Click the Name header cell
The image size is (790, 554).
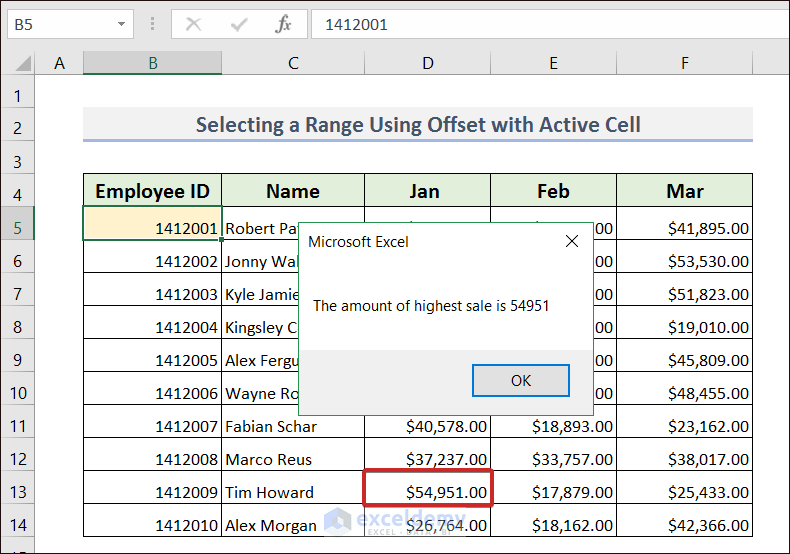tap(293, 190)
